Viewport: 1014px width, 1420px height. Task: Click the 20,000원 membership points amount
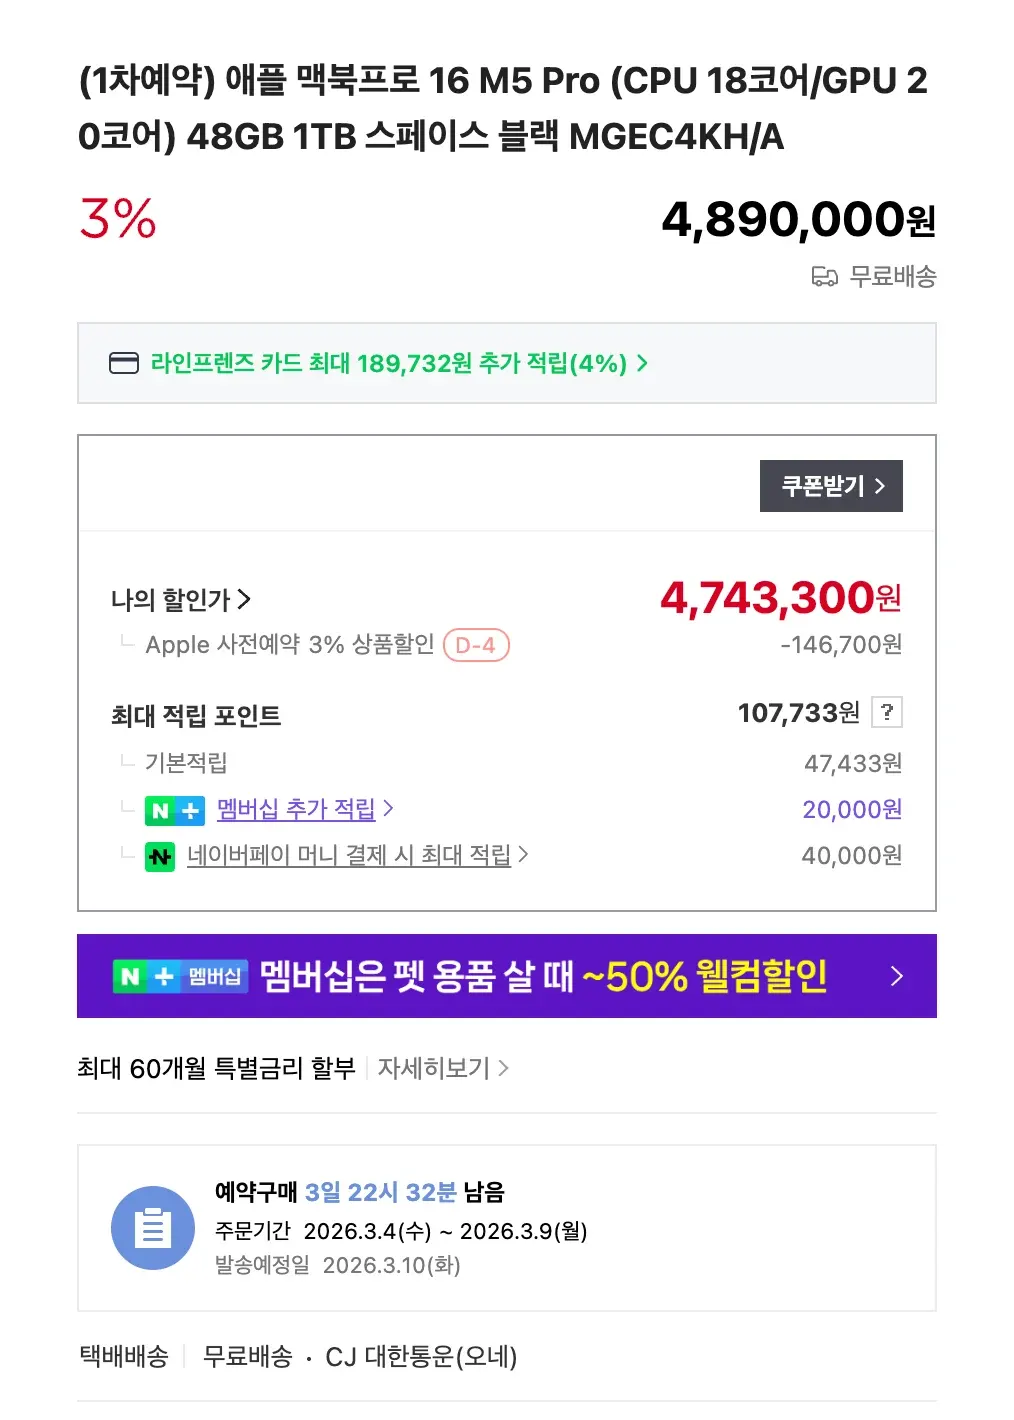[x=852, y=809]
